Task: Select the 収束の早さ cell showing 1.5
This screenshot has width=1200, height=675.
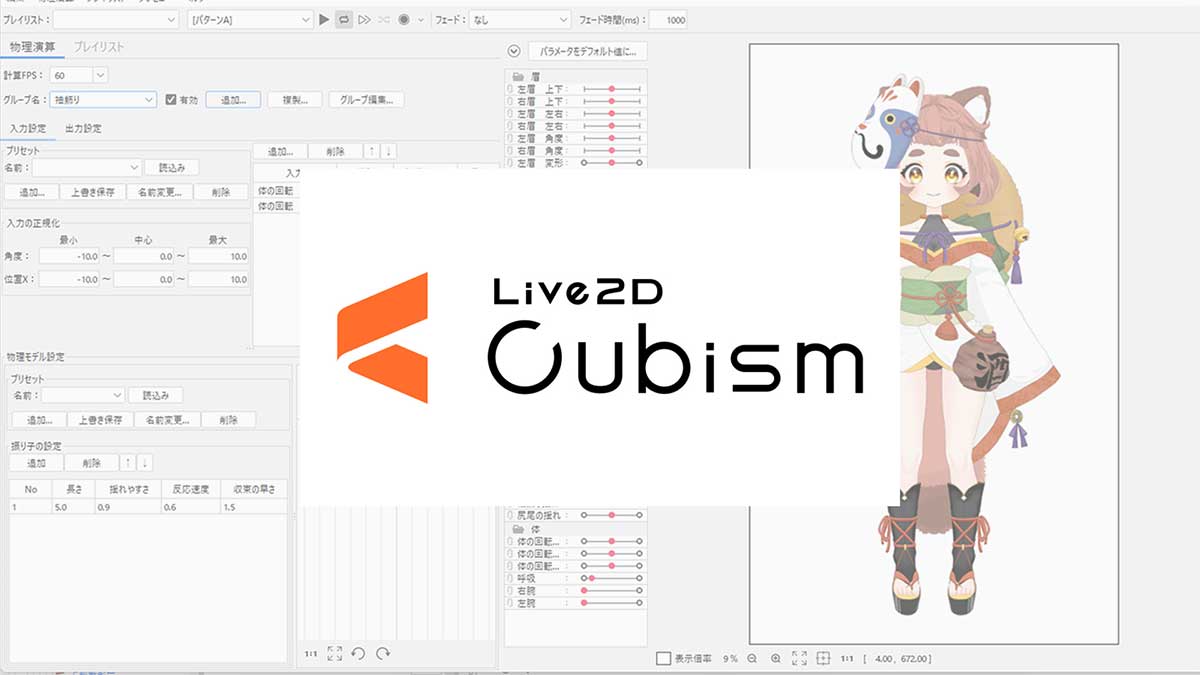Action: pos(254,508)
